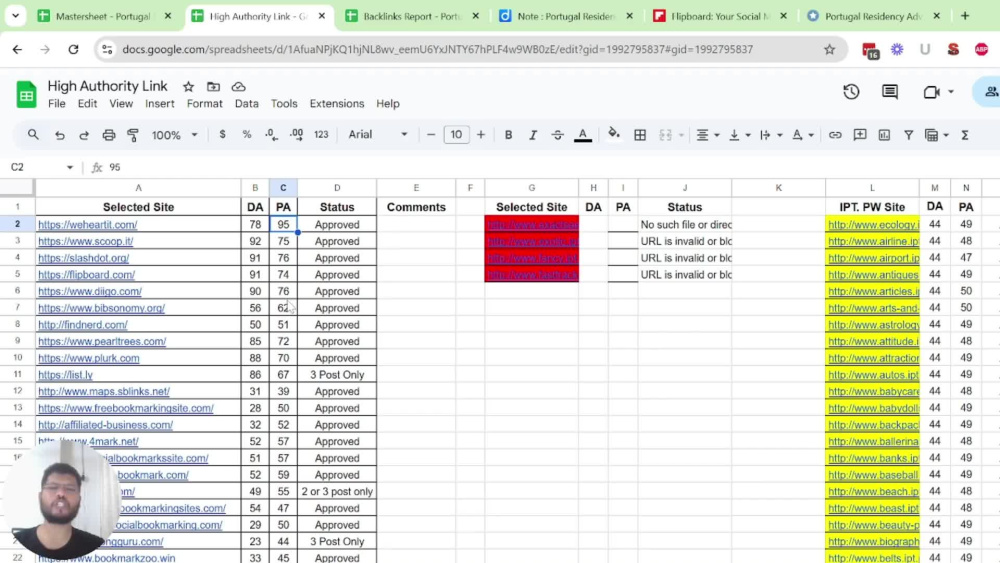Open the Arial font dropdown
1000x563 pixels.
click(378, 135)
